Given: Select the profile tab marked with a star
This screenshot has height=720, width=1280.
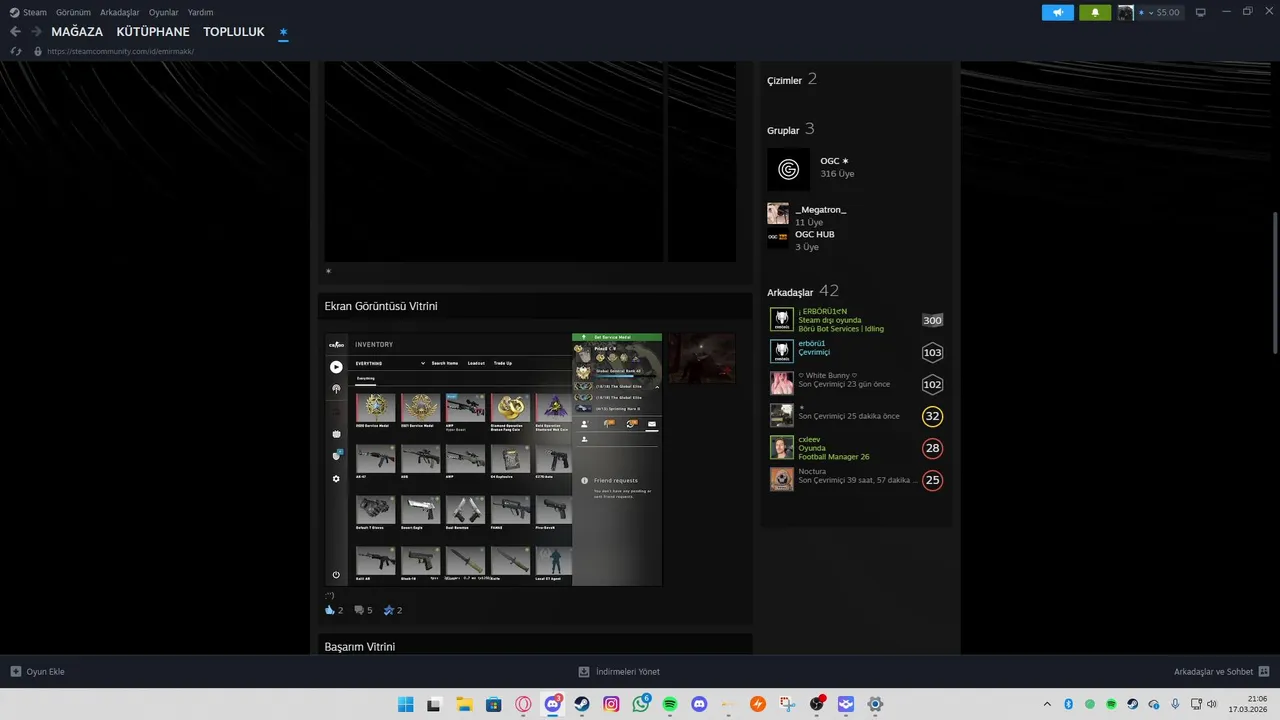Looking at the screenshot, I should (x=283, y=32).
